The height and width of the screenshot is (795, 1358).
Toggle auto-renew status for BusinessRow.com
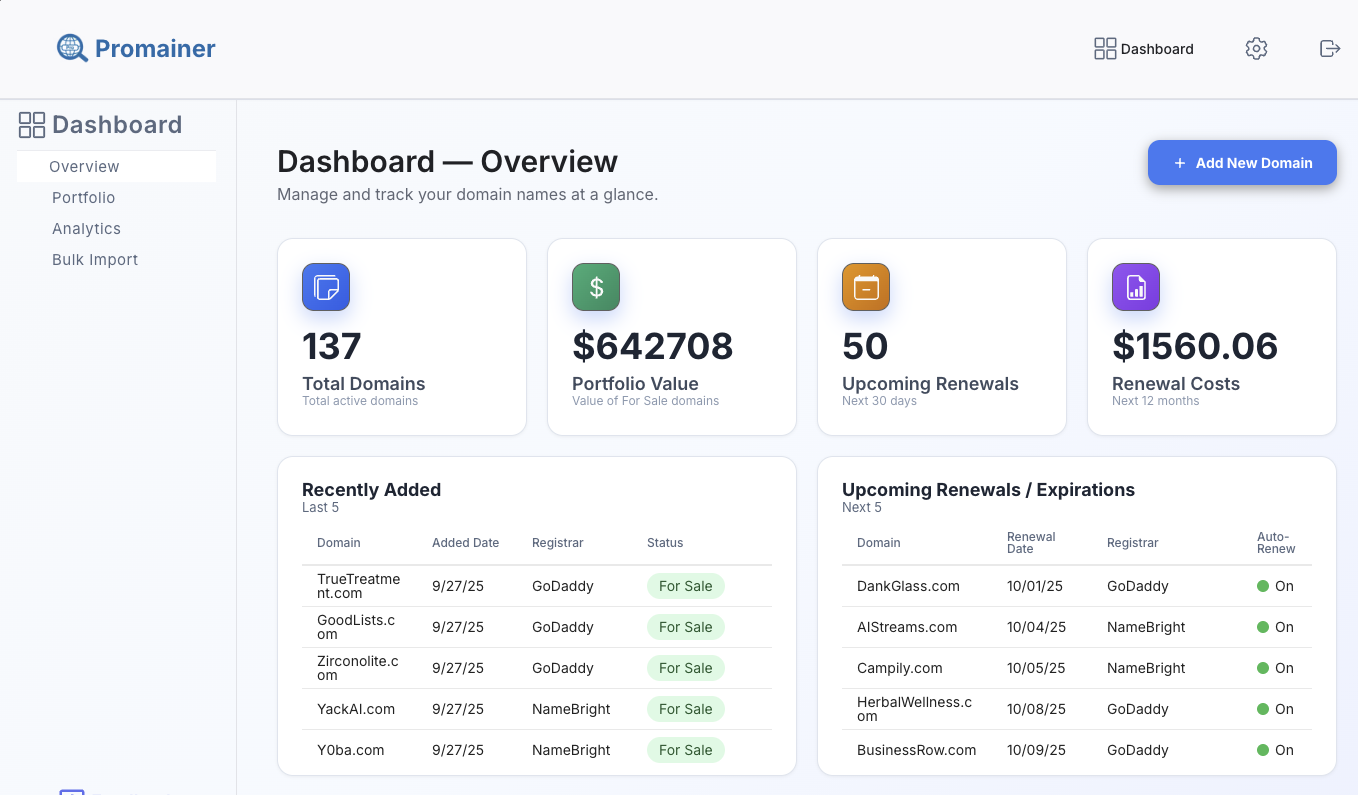1275,750
